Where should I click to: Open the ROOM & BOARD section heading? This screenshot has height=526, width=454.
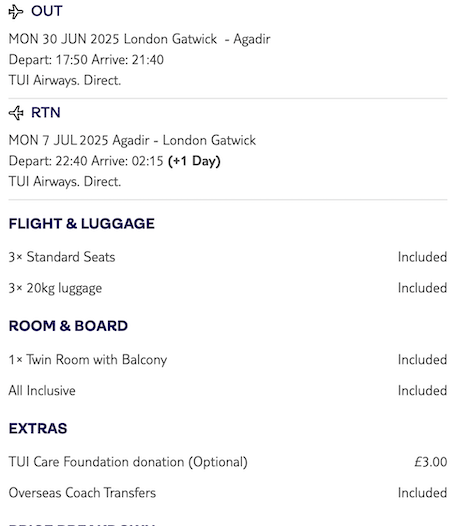point(68,326)
